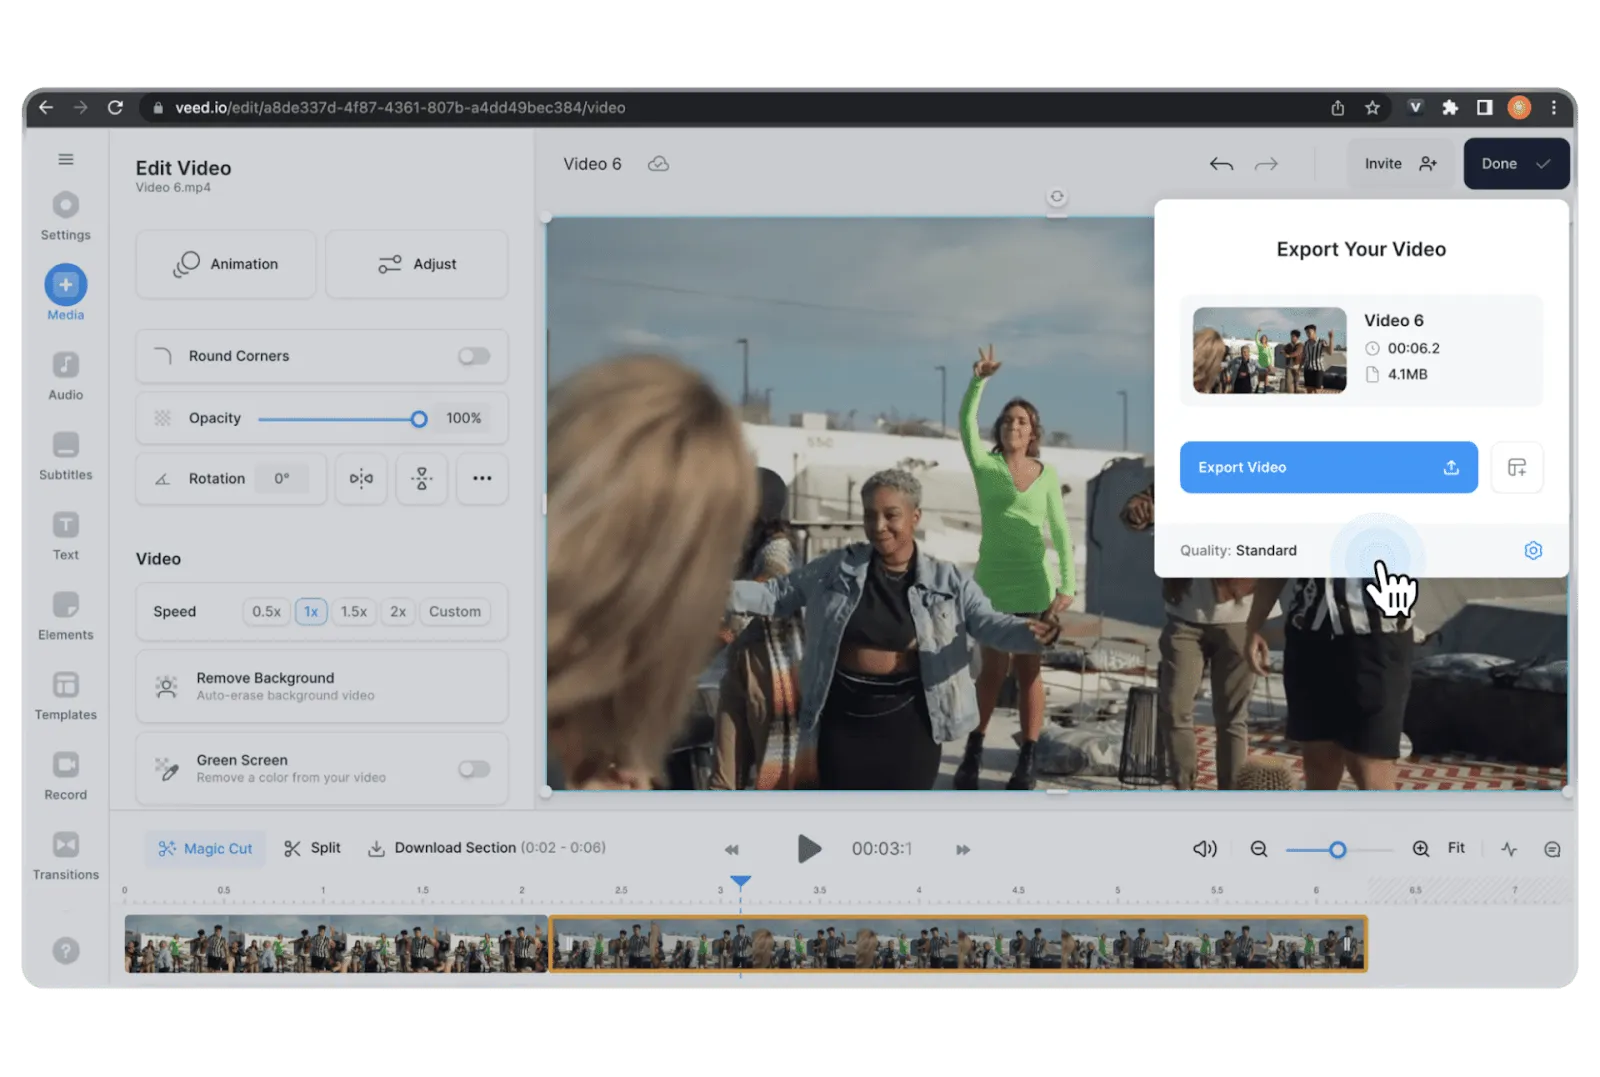Open the Elements panel

click(66, 616)
